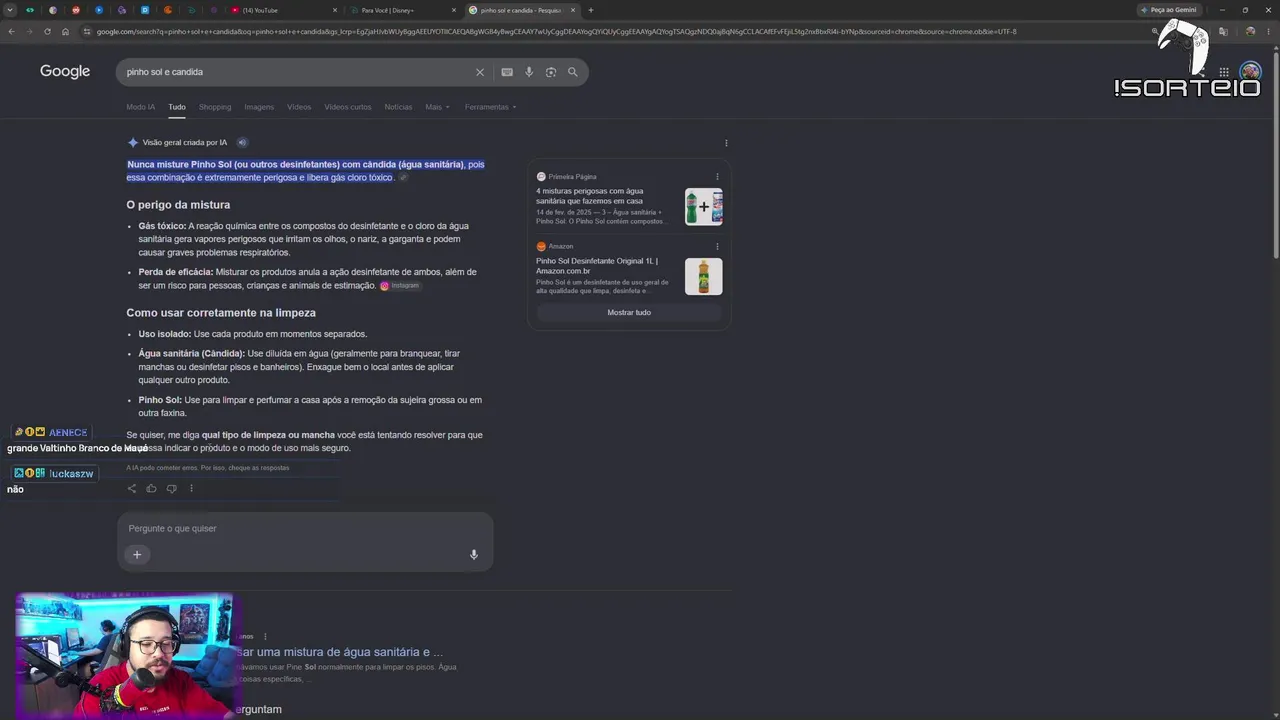Image resolution: width=1280 pixels, height=720 pixels.
Task: Open the Amazon Pinho Sol product thumbnail
Action: tap(704, 277)
